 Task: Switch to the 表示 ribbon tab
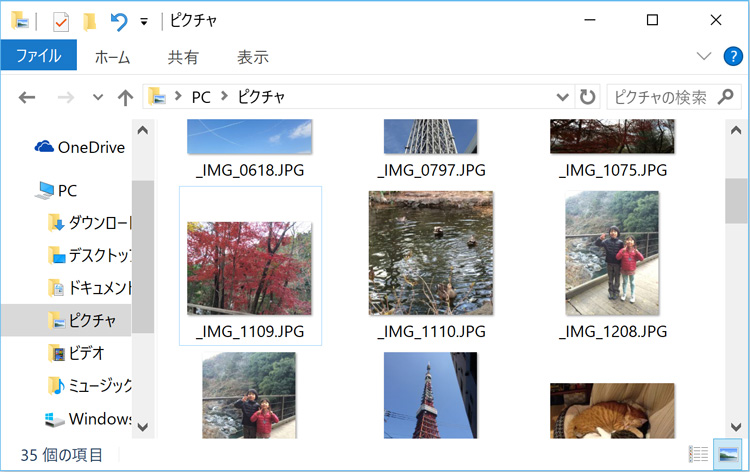[252, 57]
